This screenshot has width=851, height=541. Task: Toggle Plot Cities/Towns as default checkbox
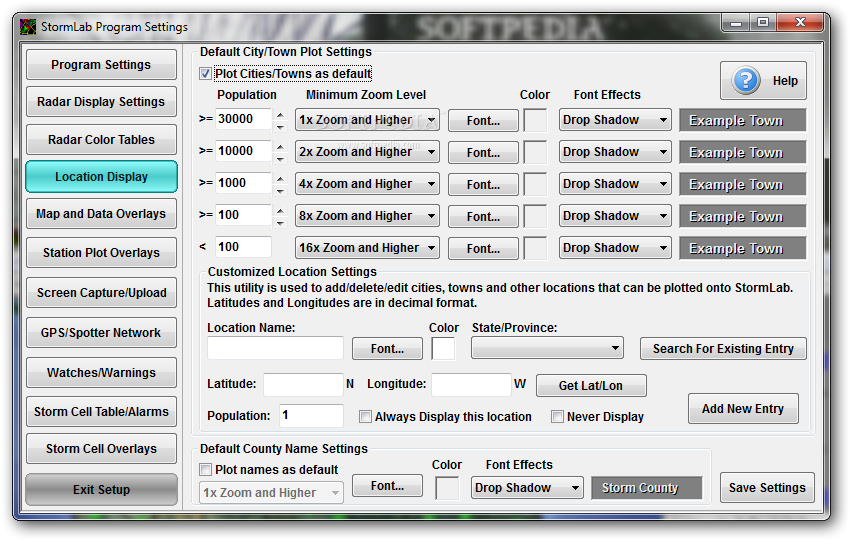click(x=205, y=74)
